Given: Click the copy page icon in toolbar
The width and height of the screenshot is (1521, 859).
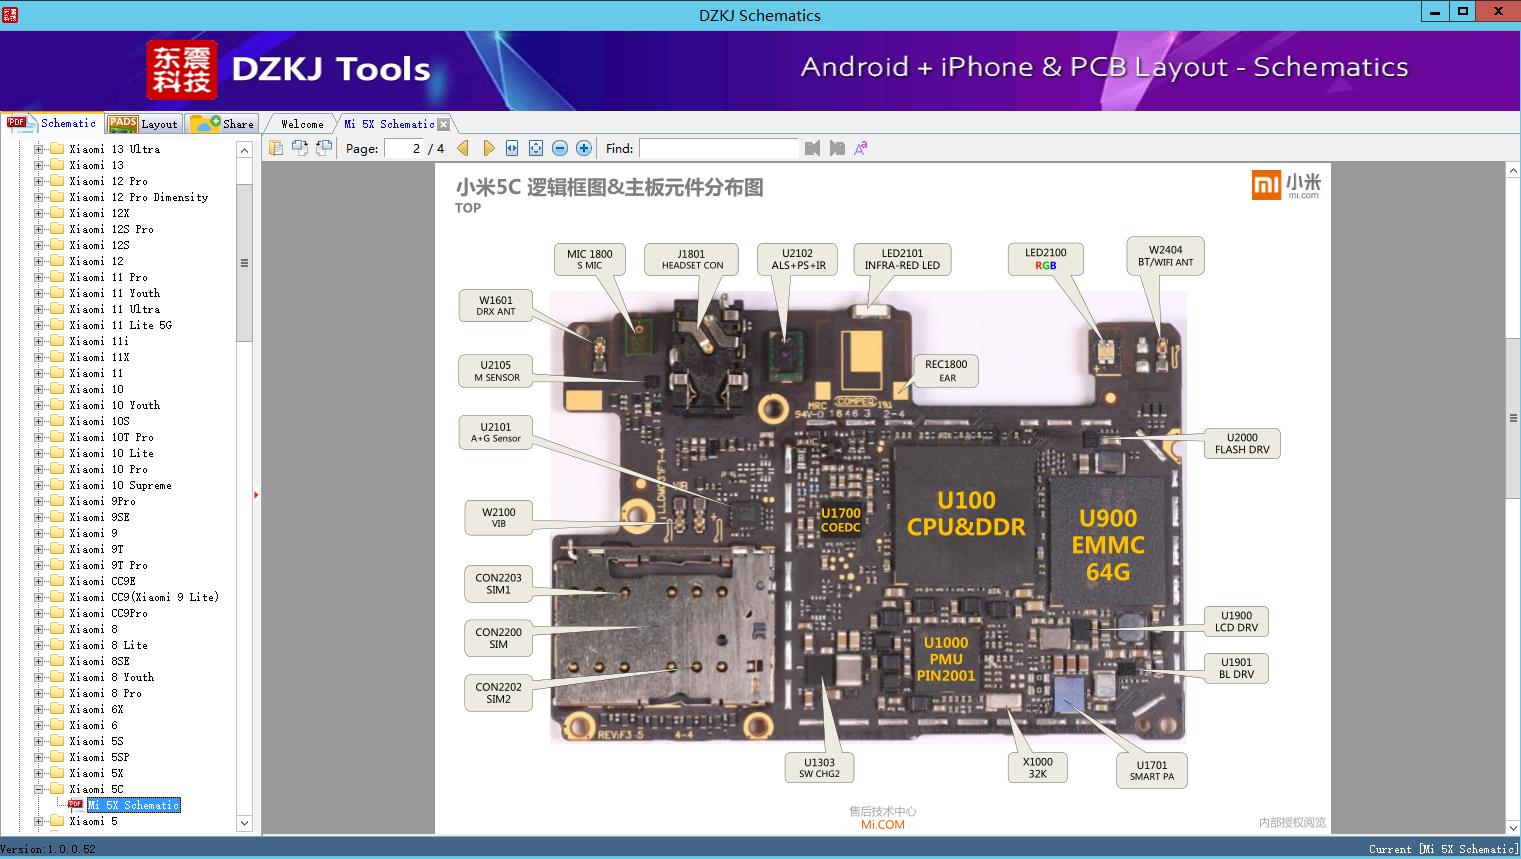Looking at the screenshot, I should (275, 148).
